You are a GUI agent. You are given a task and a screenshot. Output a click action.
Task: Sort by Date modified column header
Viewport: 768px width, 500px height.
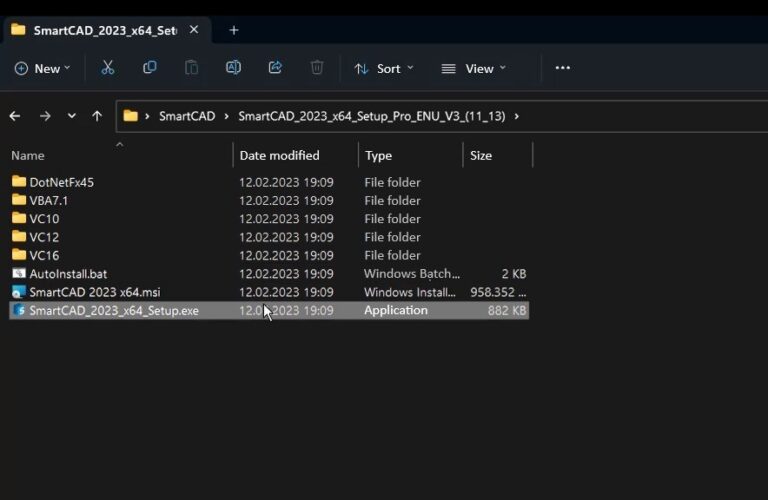[x=280, y=155]
